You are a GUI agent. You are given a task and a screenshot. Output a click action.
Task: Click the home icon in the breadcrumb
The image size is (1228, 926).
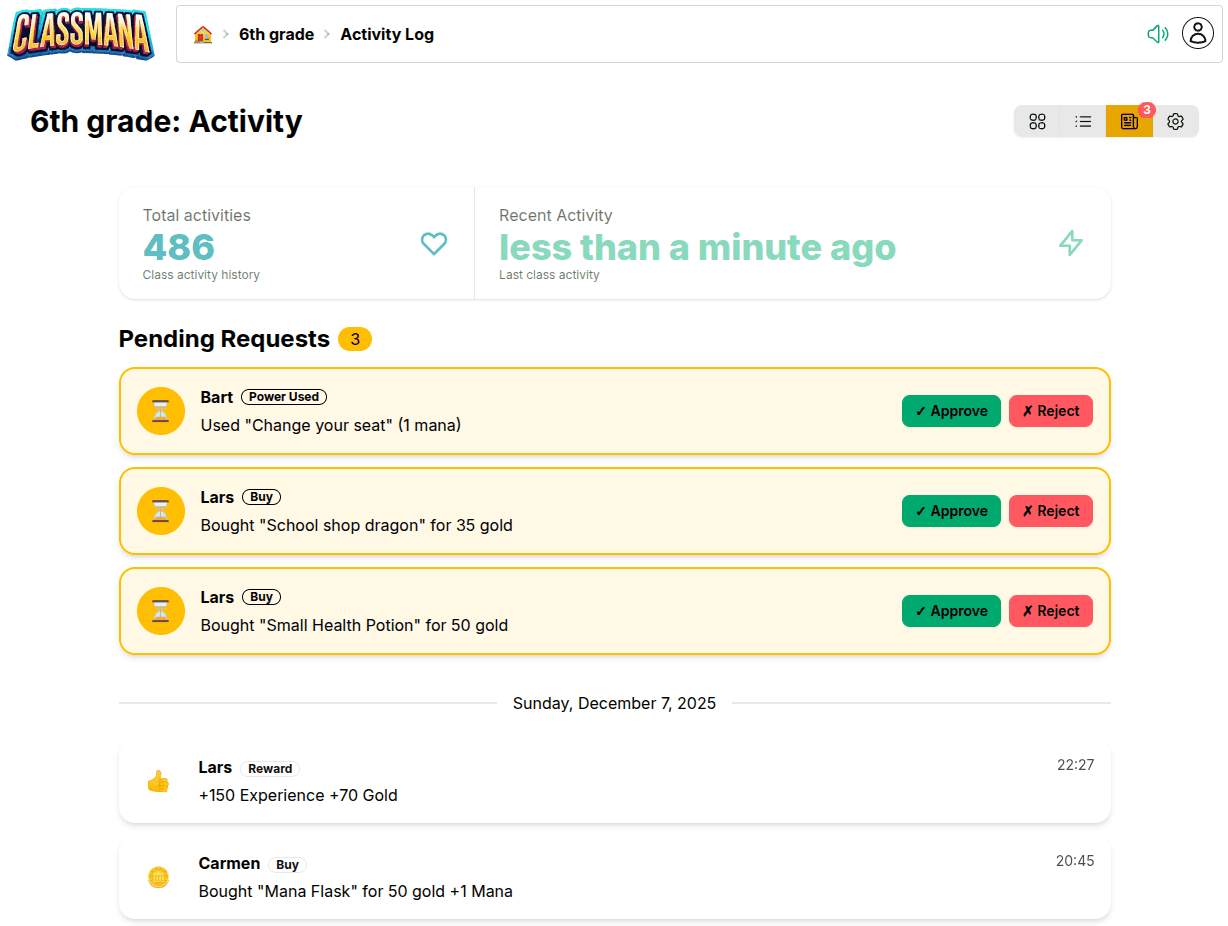point(204,33)
